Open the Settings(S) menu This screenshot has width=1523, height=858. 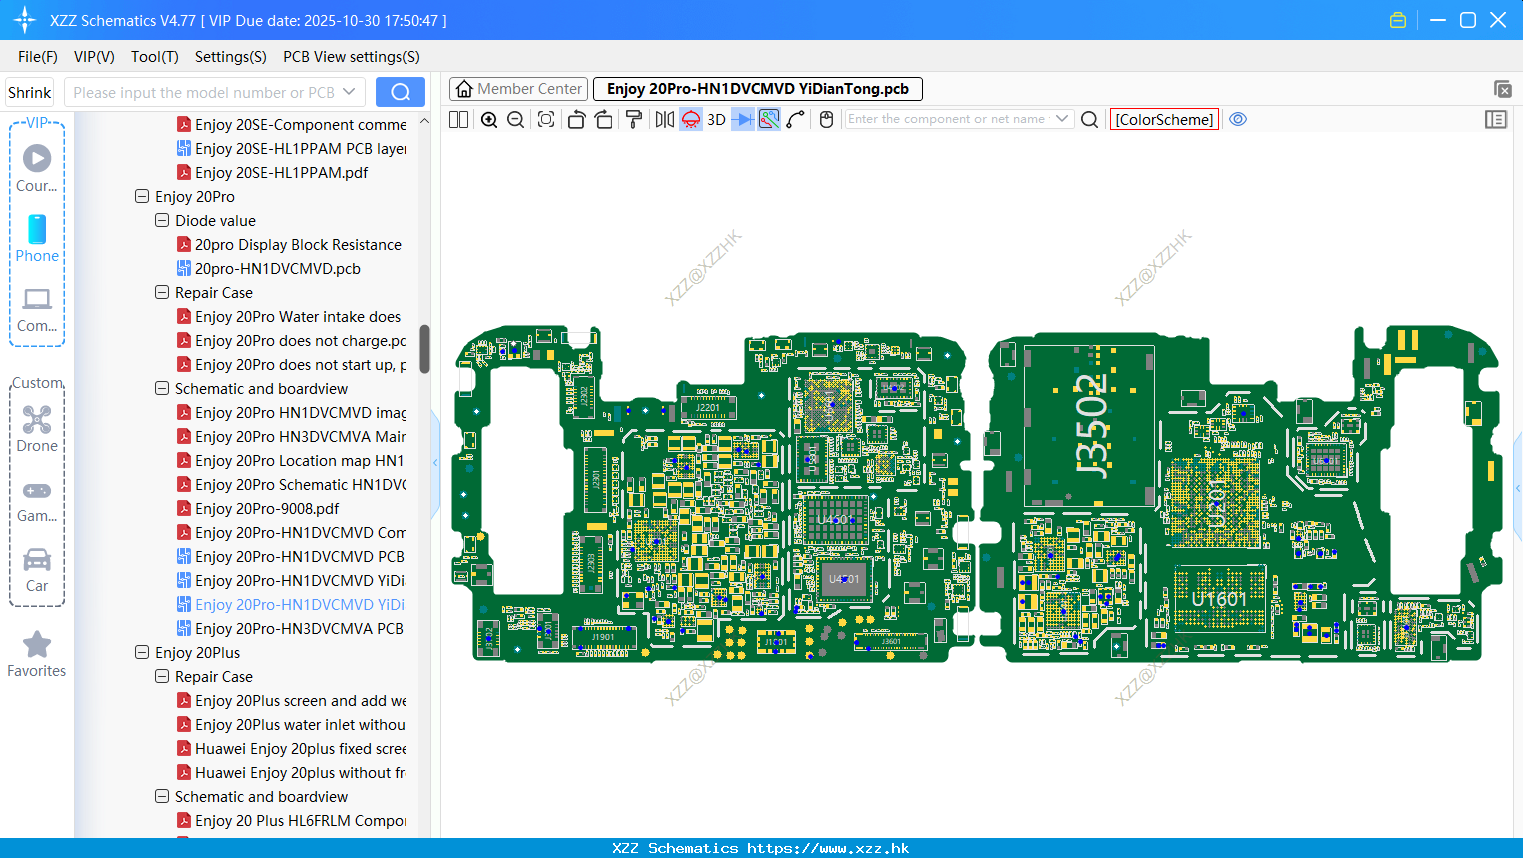tap(231, 57)
